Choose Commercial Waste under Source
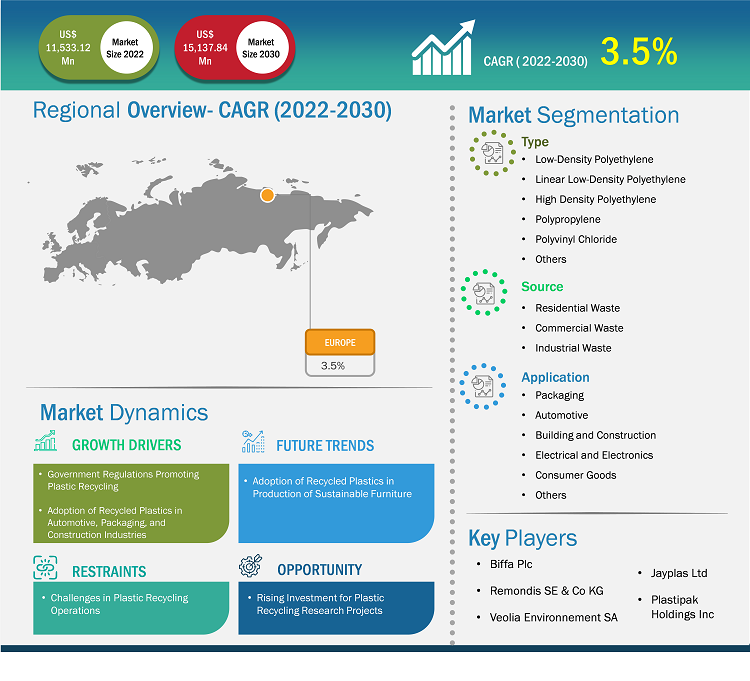Viewport: 750px width, 681px height. [578, 328]
